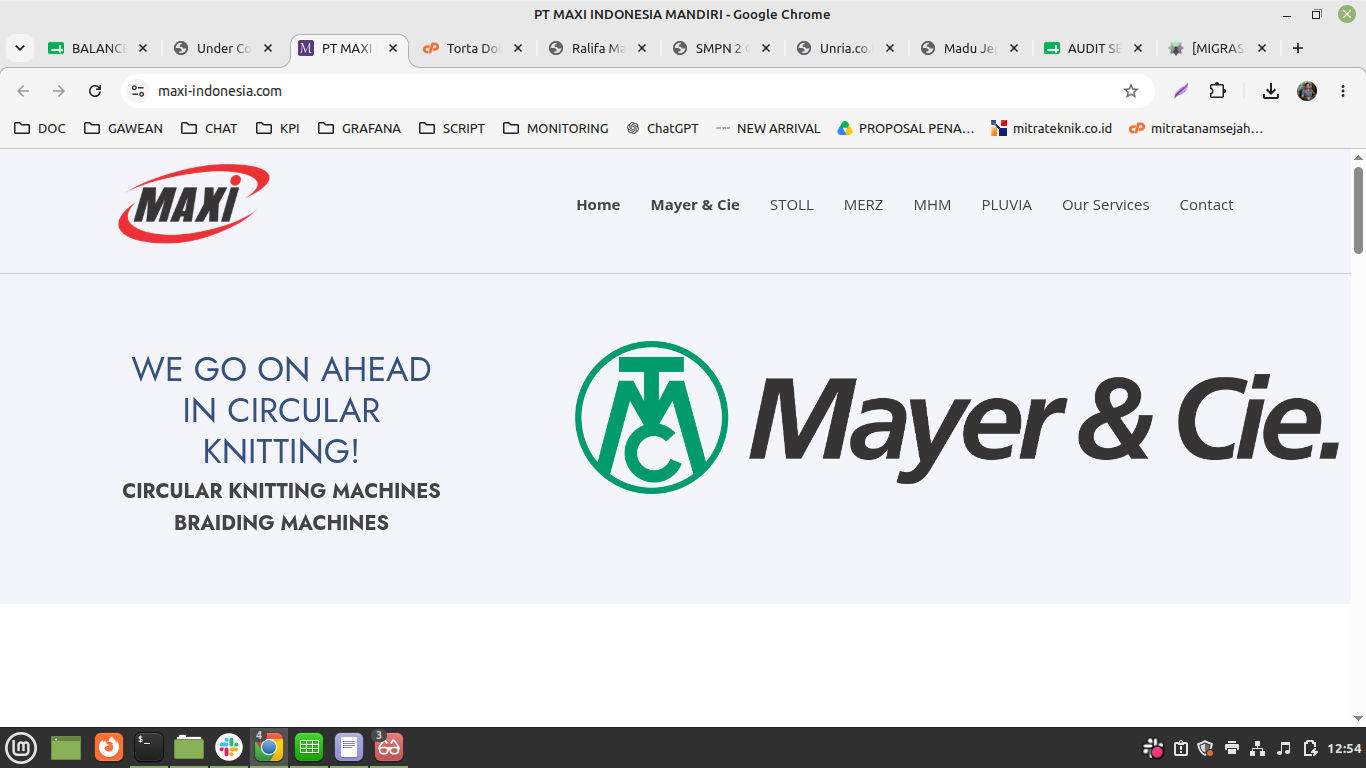Go to the Home nav item
The height and width of the screenshot is (768, 1366).
tap(598, 205)
